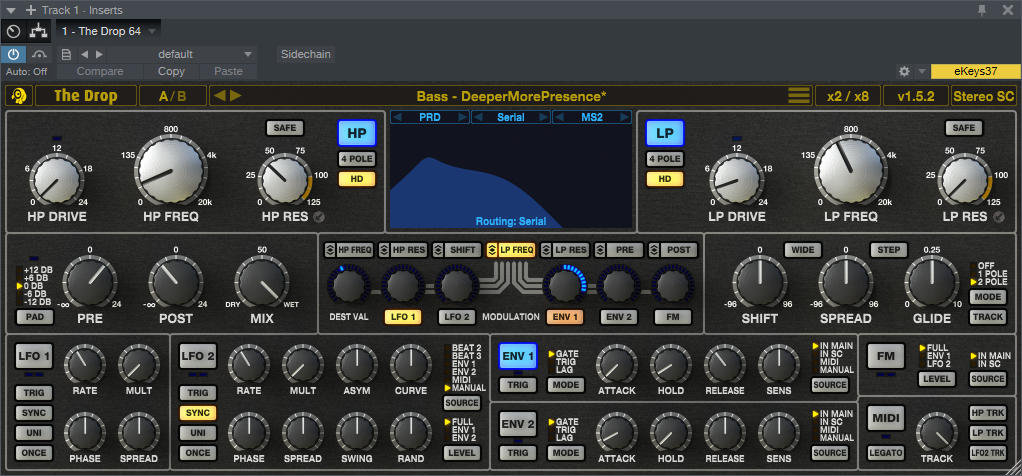The height and width of the screenshot is (476, 1022).
Task: Open the Stereo SC channel mode selector
Action: [x=983, y=96]
